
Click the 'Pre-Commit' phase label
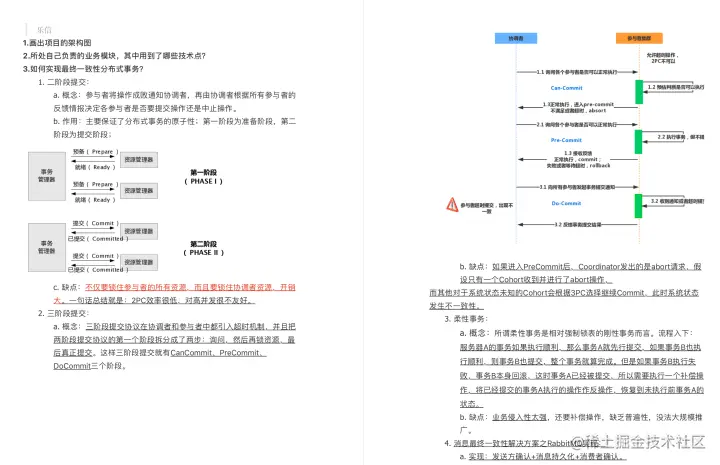coord(566,140)
